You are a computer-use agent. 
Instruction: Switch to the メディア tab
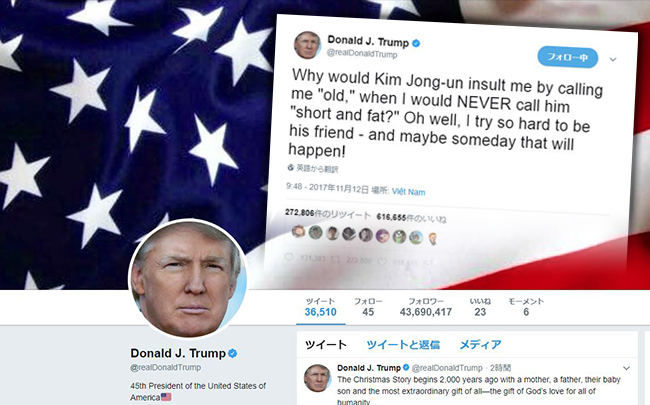click(480, 344)
